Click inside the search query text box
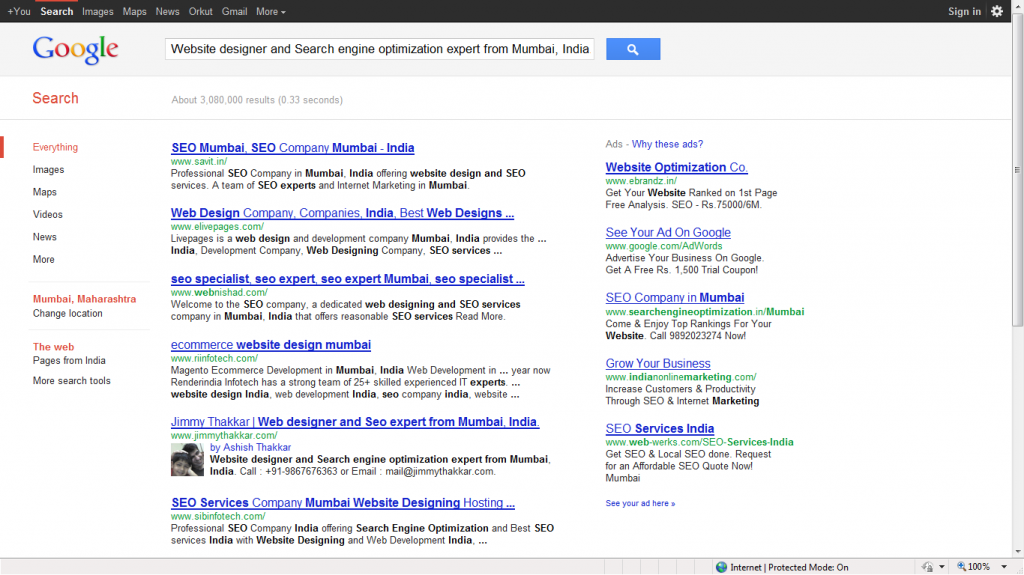 point(380,49)
